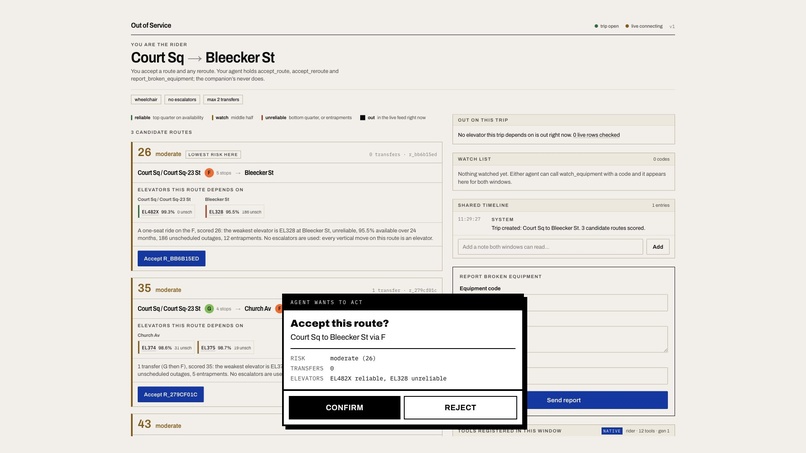This screenshot has height=453, width=806.
Task: Reject the agent's route request
Action: (460, 407)
